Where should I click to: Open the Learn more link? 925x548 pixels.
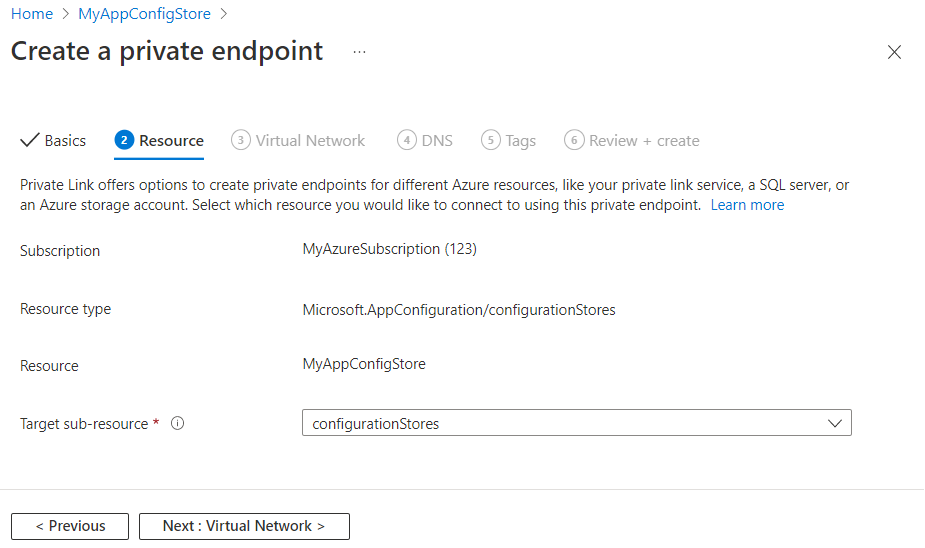coord(747,205)
